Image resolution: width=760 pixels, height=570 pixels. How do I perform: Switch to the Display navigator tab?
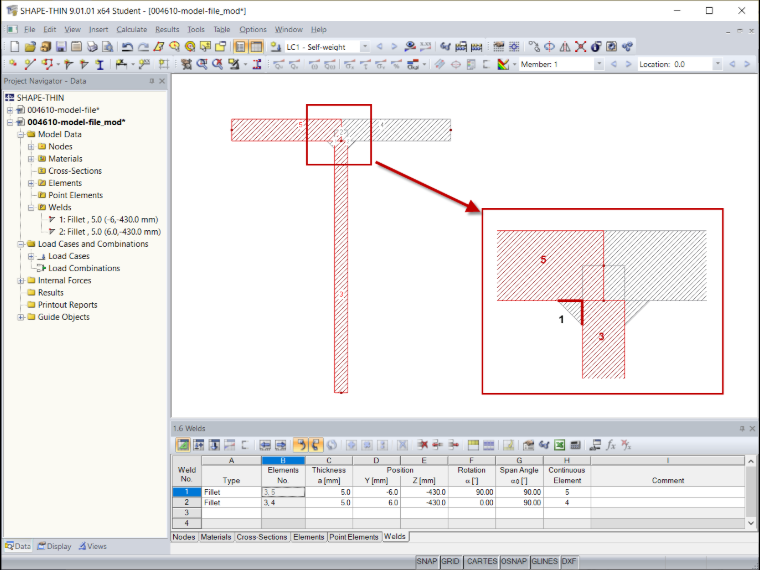coord(54,546)
